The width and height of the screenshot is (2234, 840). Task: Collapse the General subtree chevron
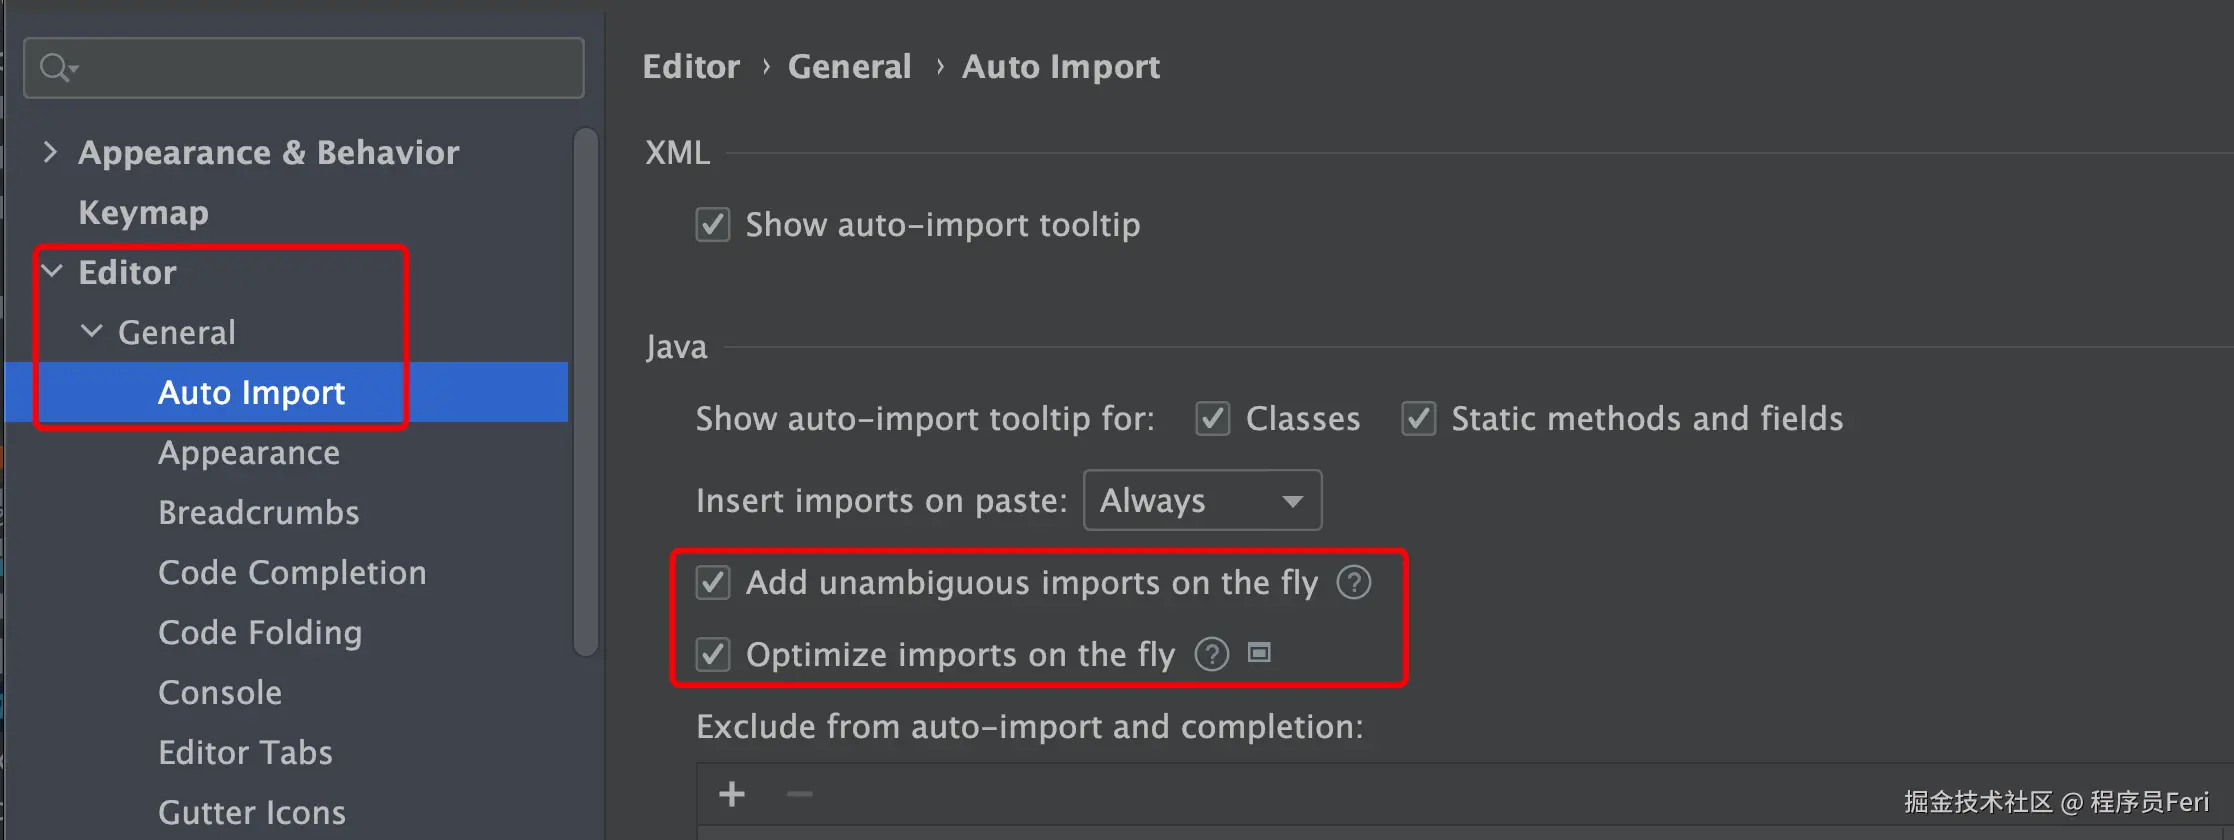tap(92, 332)
